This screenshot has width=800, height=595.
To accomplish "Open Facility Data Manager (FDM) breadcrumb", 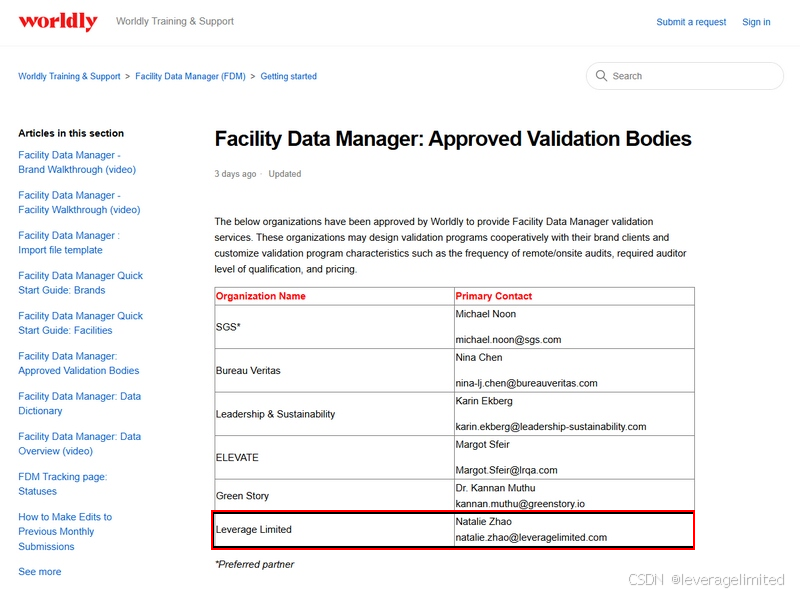I will (190, 76).
